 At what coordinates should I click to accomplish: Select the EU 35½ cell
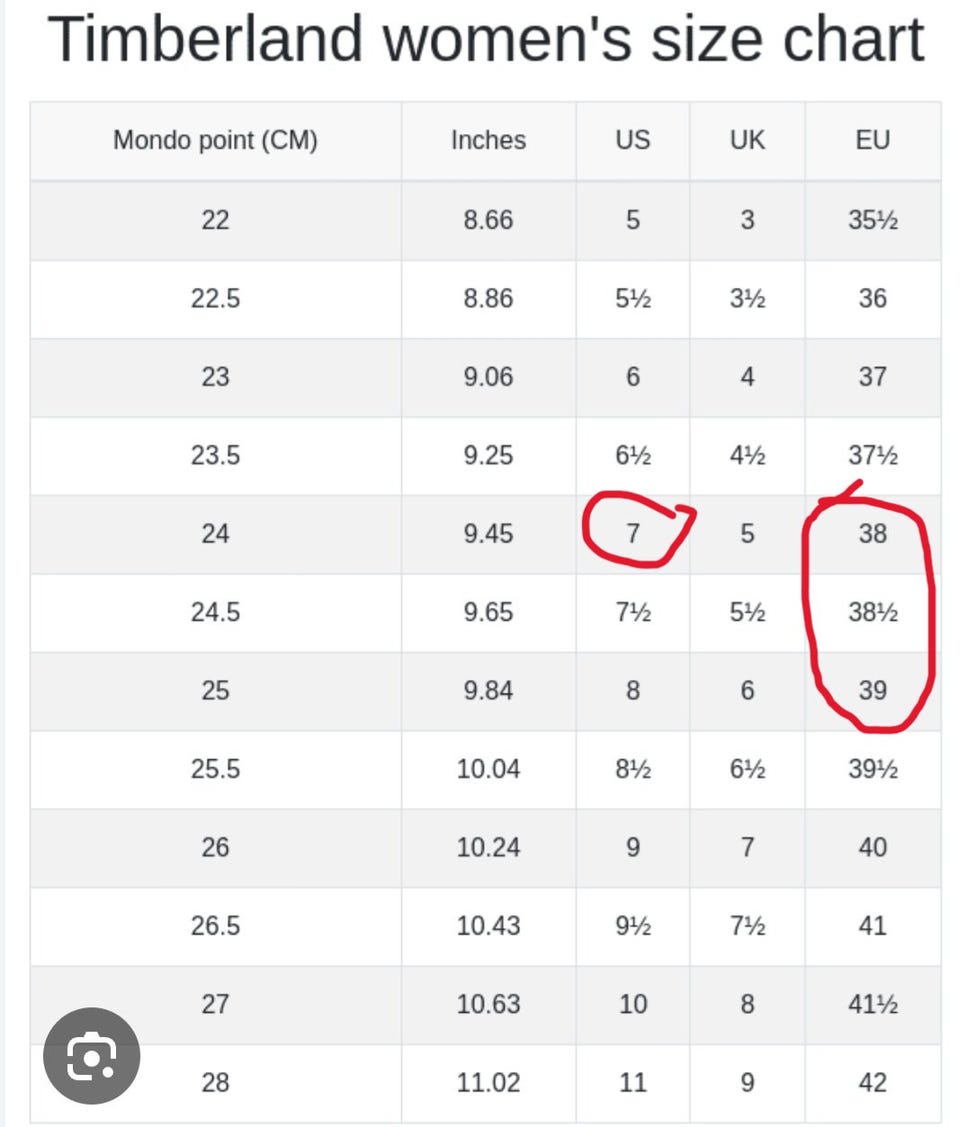(873, 220)
